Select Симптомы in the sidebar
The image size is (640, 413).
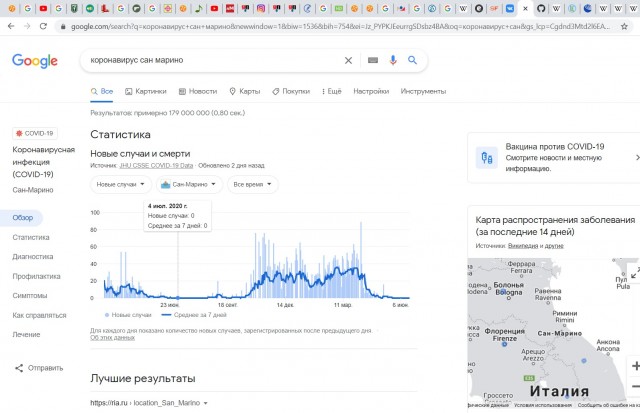click(29, 295)
